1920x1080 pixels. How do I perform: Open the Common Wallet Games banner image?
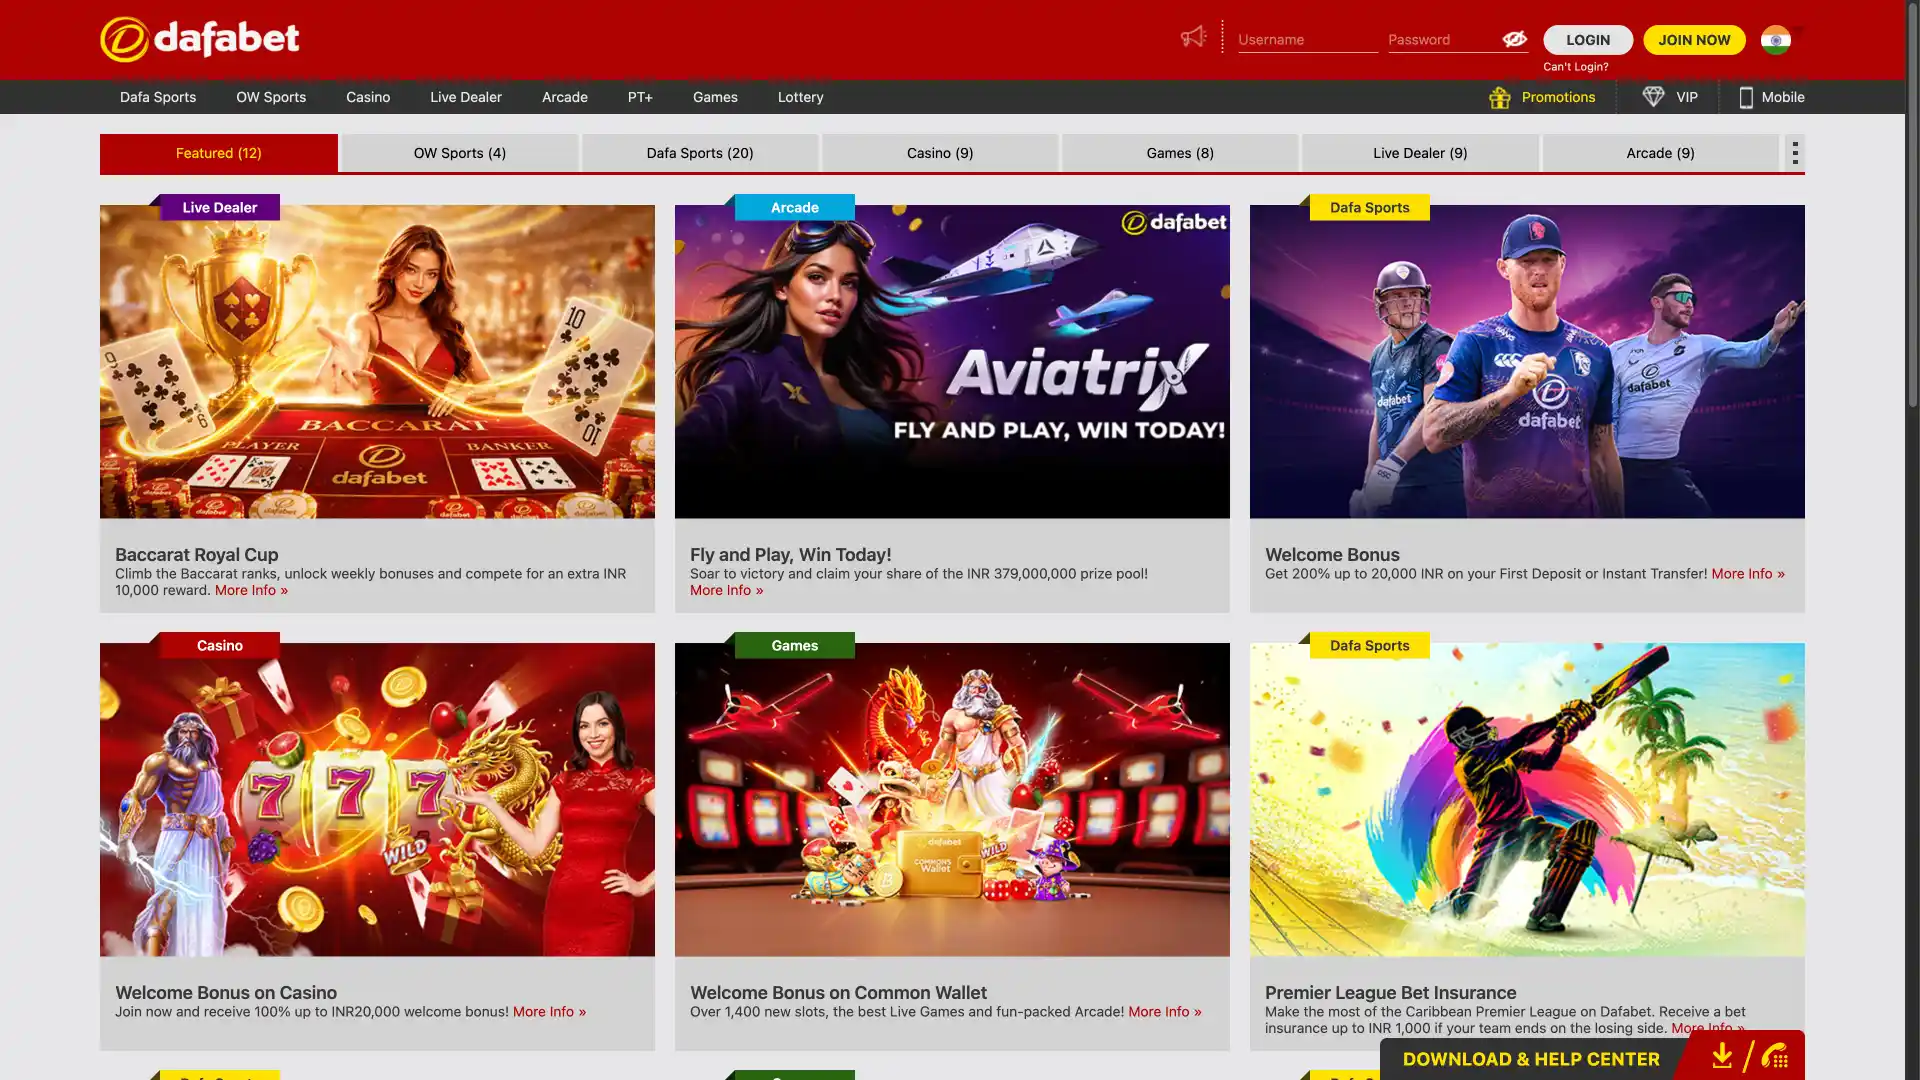click(x=952, y=800)
